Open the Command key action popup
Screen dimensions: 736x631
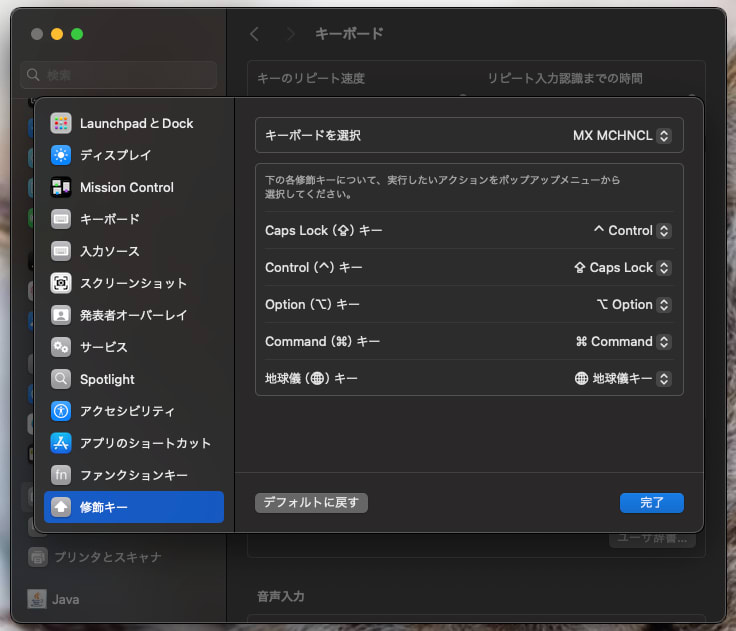[x=623, y=342]
